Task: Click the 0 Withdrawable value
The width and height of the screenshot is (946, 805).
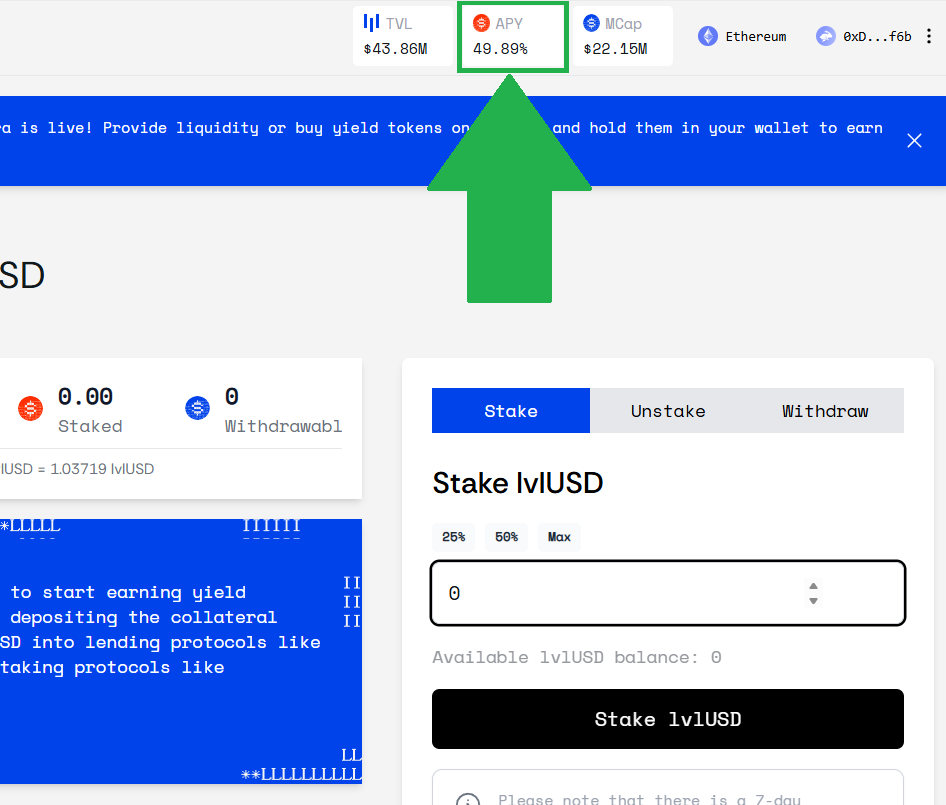Action: tap(232, 396)
